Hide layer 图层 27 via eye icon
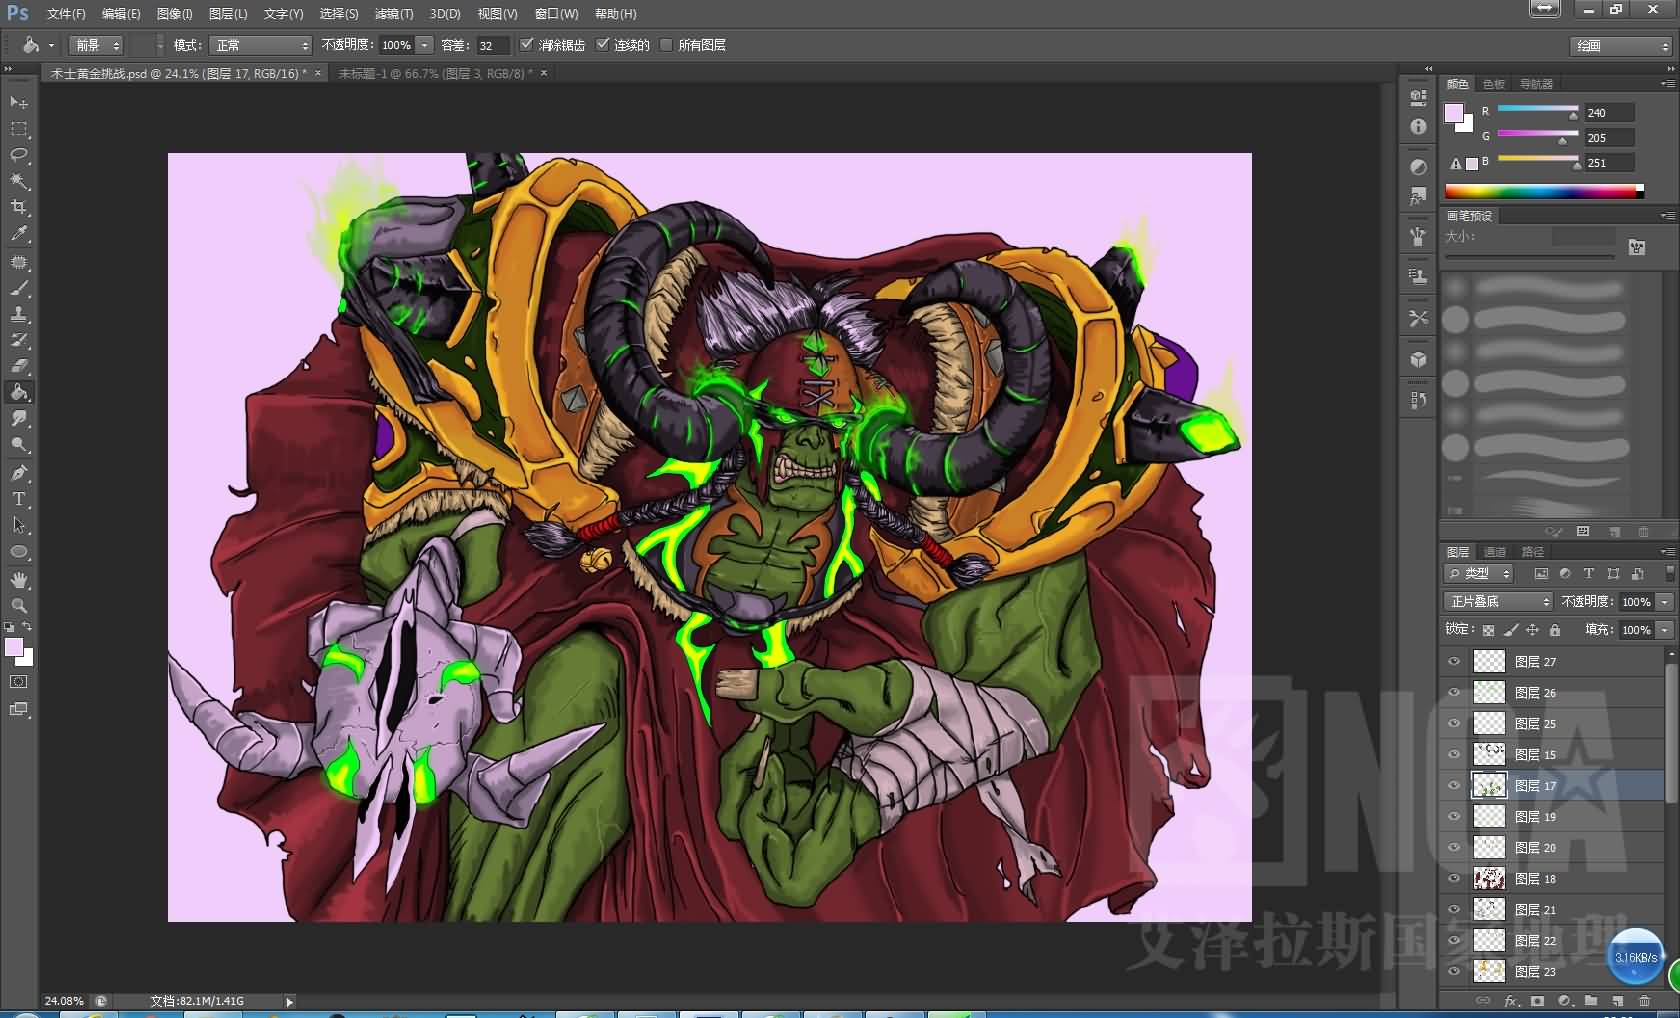The height and width of the screenshot is (1018, 1680). click(1454, 661)
